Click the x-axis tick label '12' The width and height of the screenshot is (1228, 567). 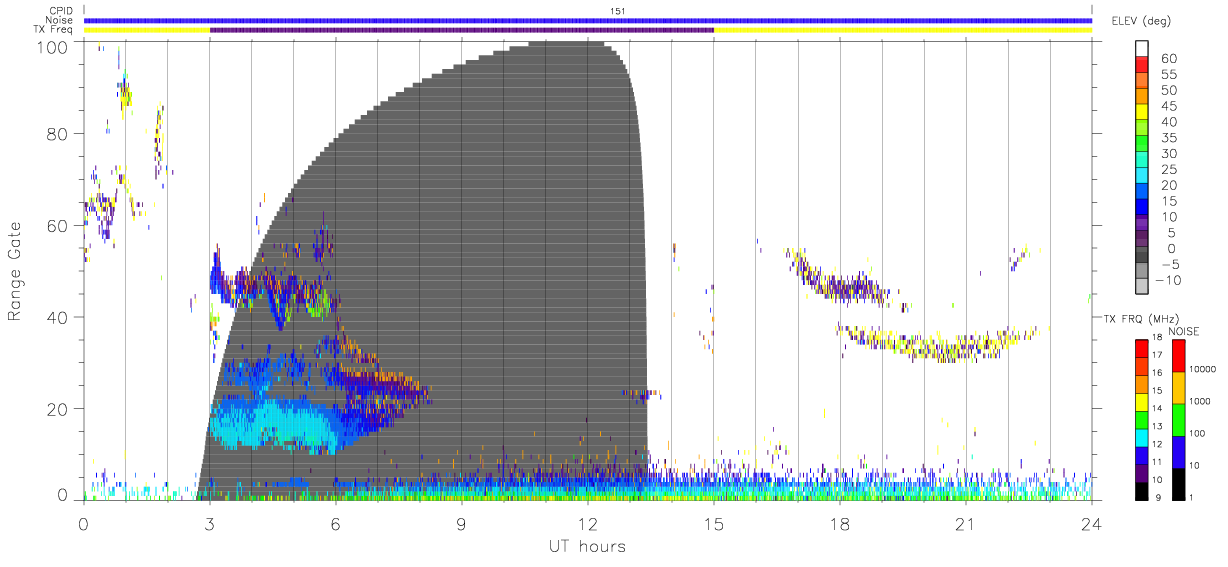pyautogui.click(x=587, y=523)
